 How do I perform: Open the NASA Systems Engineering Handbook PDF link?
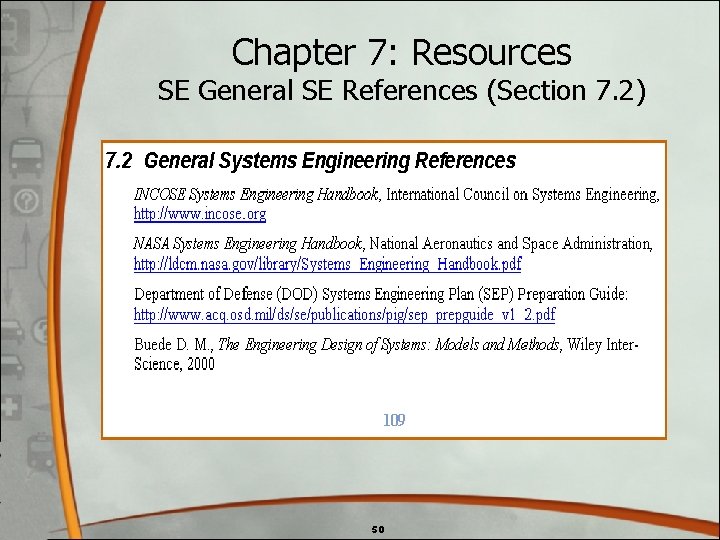click(327, 264)
